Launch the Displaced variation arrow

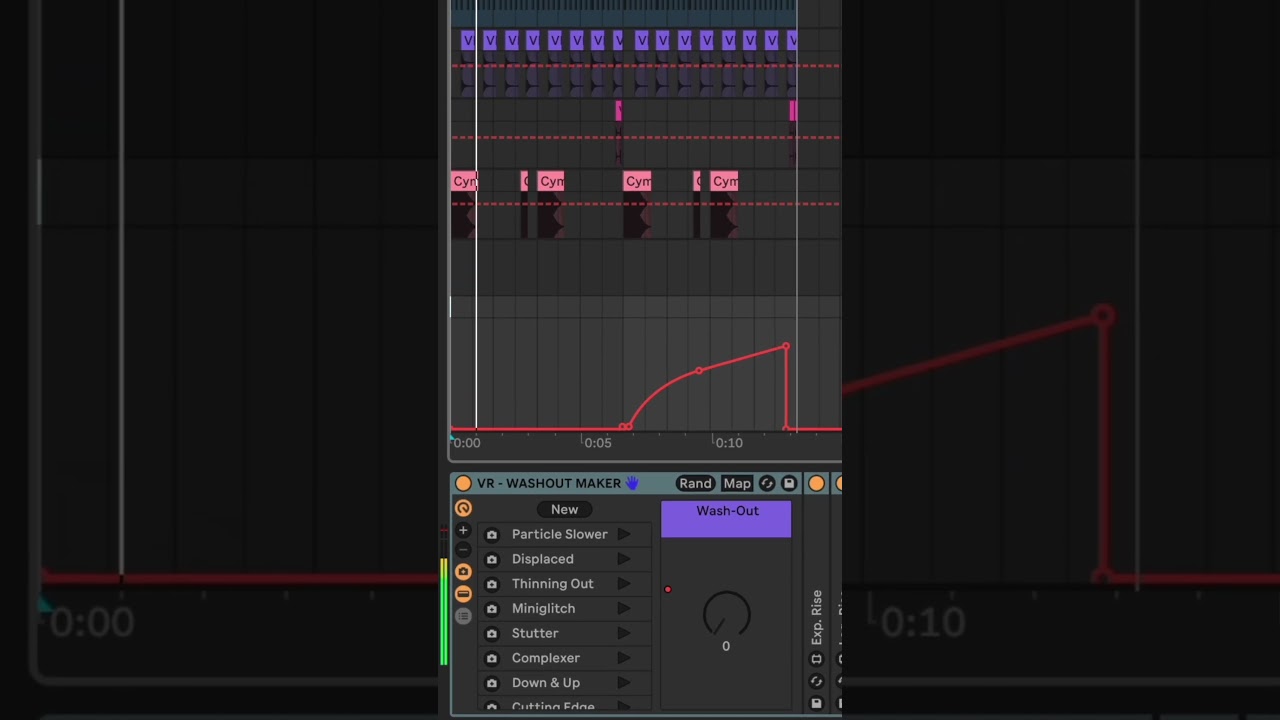[x=623, y=559]
